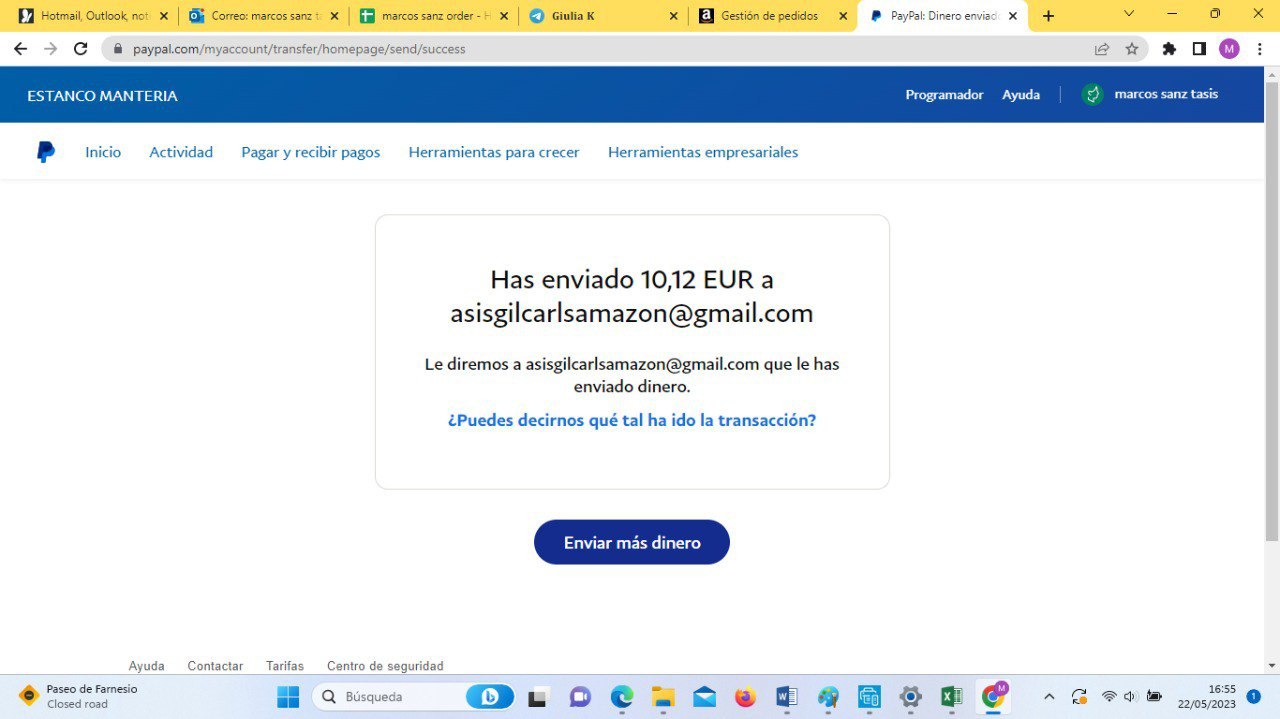The height and width of the screenshot is (719, 1280).
Task: Expand the system tray hidden icons chevron
Action: click(x=1049, y=697)
